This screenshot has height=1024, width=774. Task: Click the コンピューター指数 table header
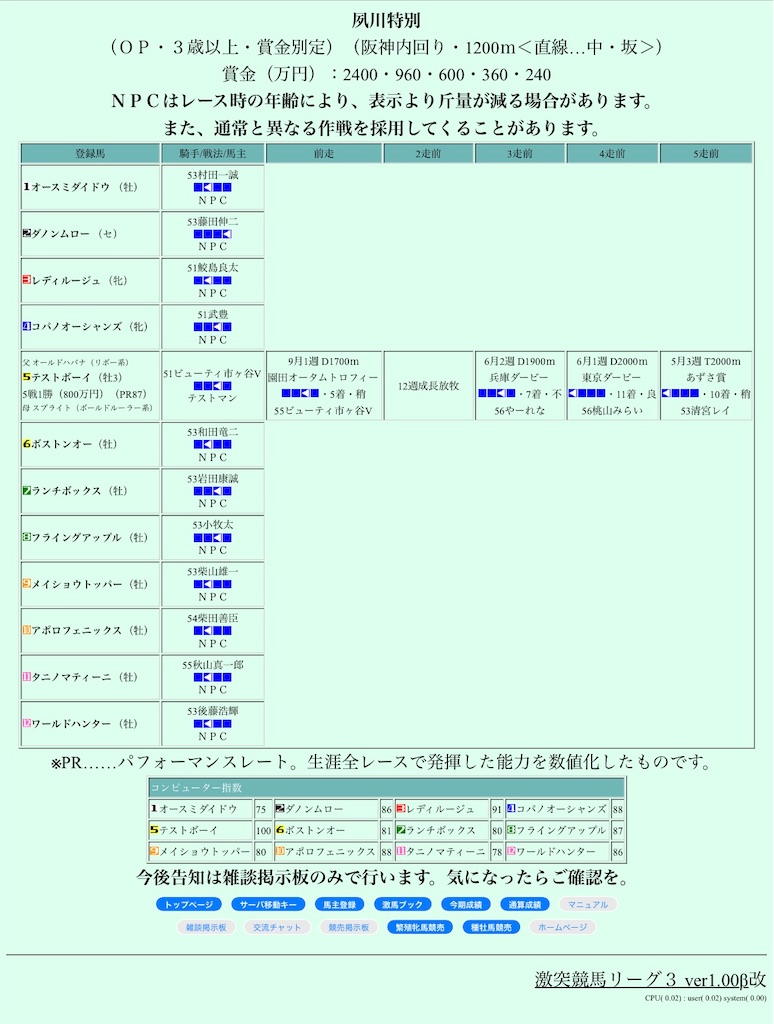pyautogui.click(x=387, y=788)
